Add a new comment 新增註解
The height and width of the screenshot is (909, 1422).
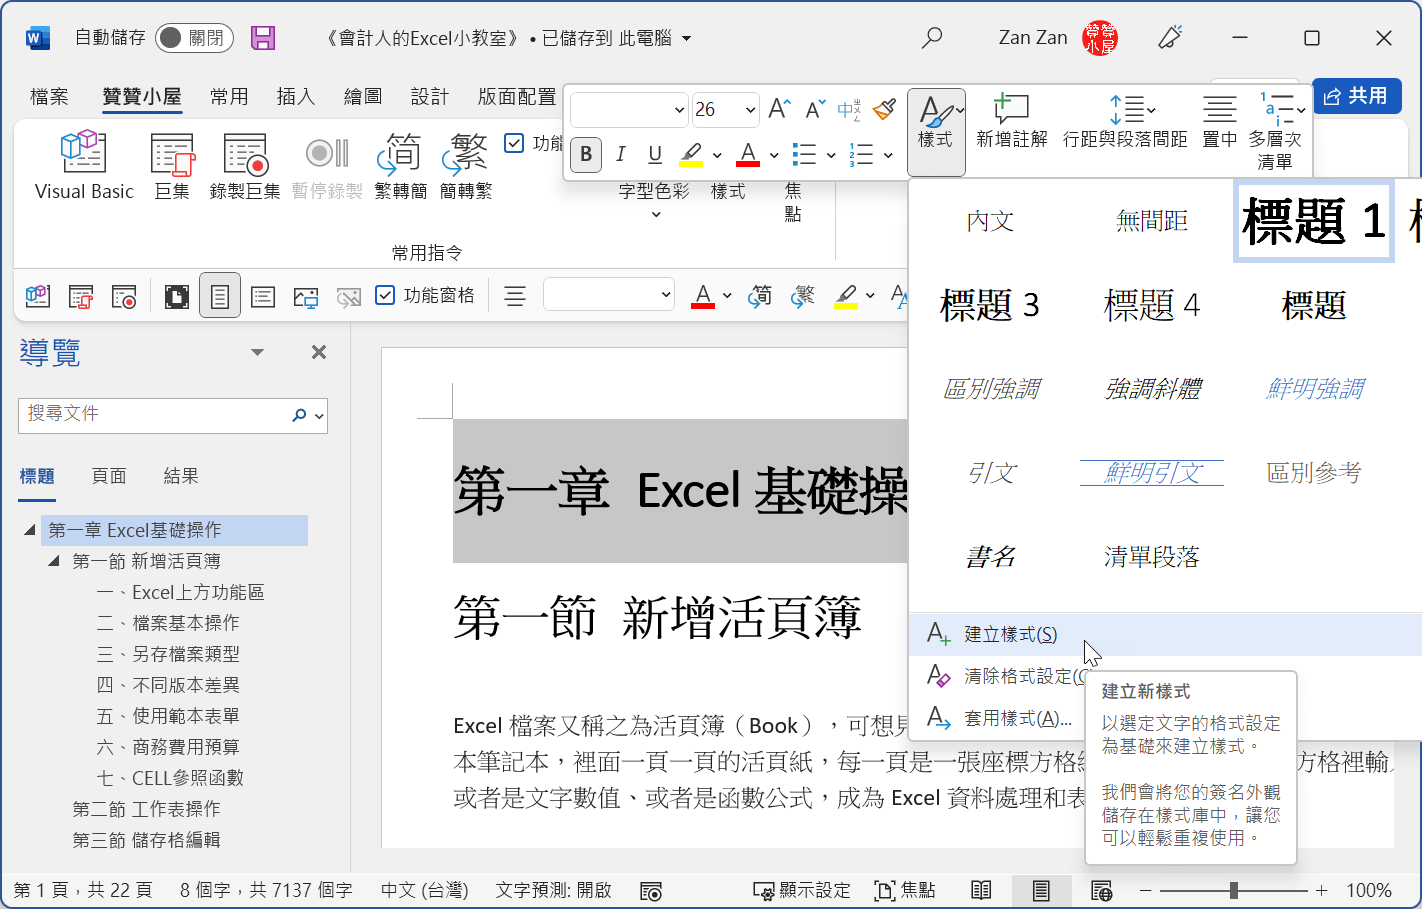point(1012,121)
